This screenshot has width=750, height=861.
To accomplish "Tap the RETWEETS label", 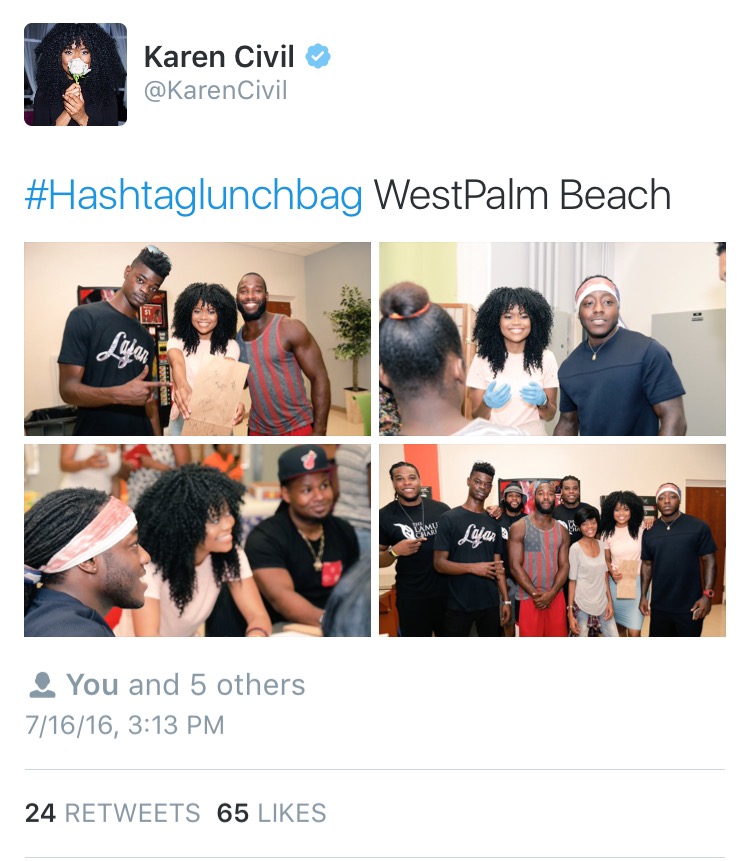I will coord(132,813).
